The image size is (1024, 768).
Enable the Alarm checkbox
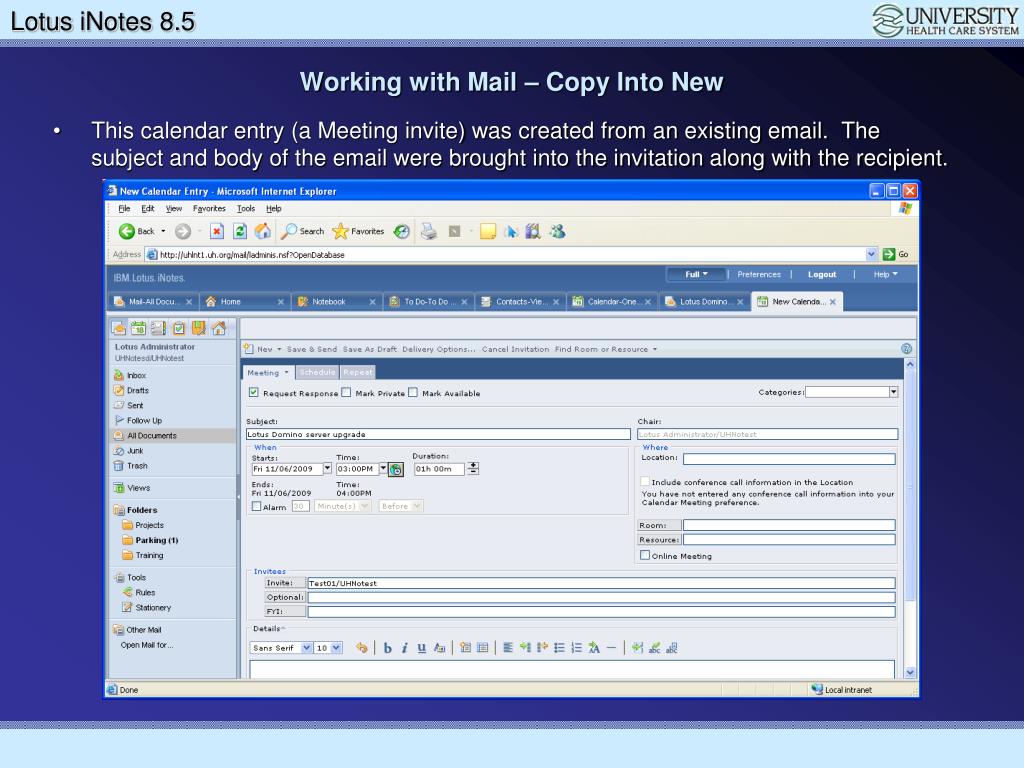pyautogui.click(x=257, y=506)
